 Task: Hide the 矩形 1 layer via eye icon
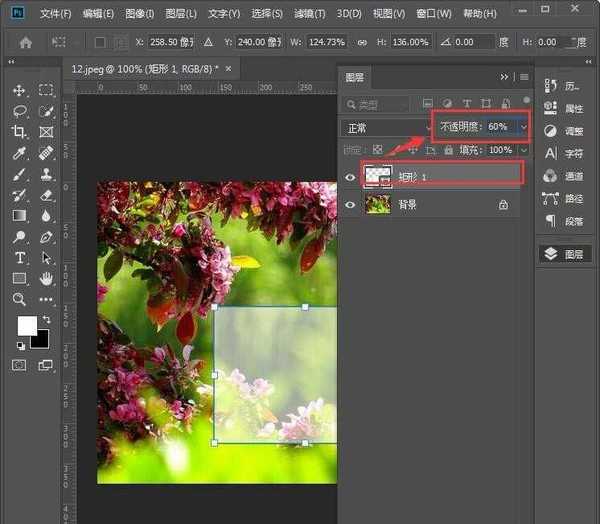point(350,176)
